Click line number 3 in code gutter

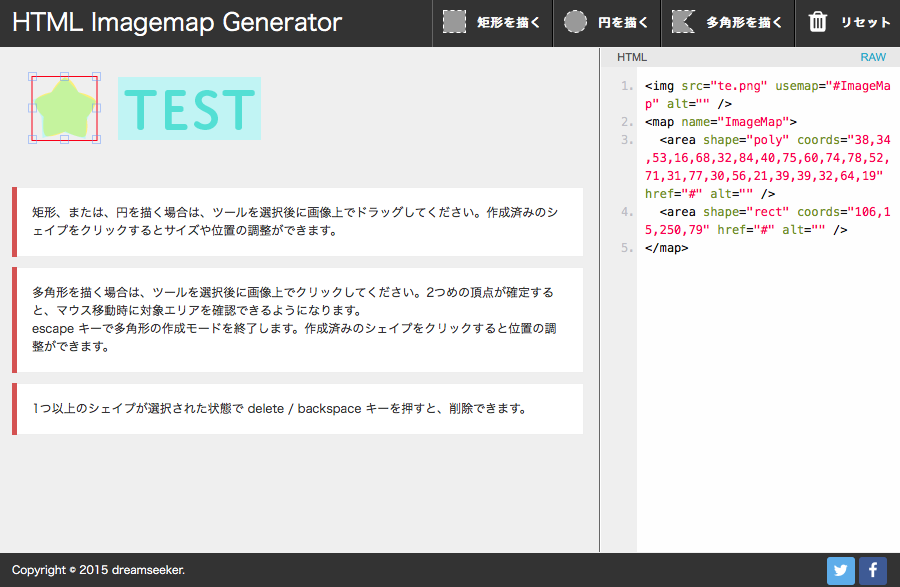pos(627,140)
